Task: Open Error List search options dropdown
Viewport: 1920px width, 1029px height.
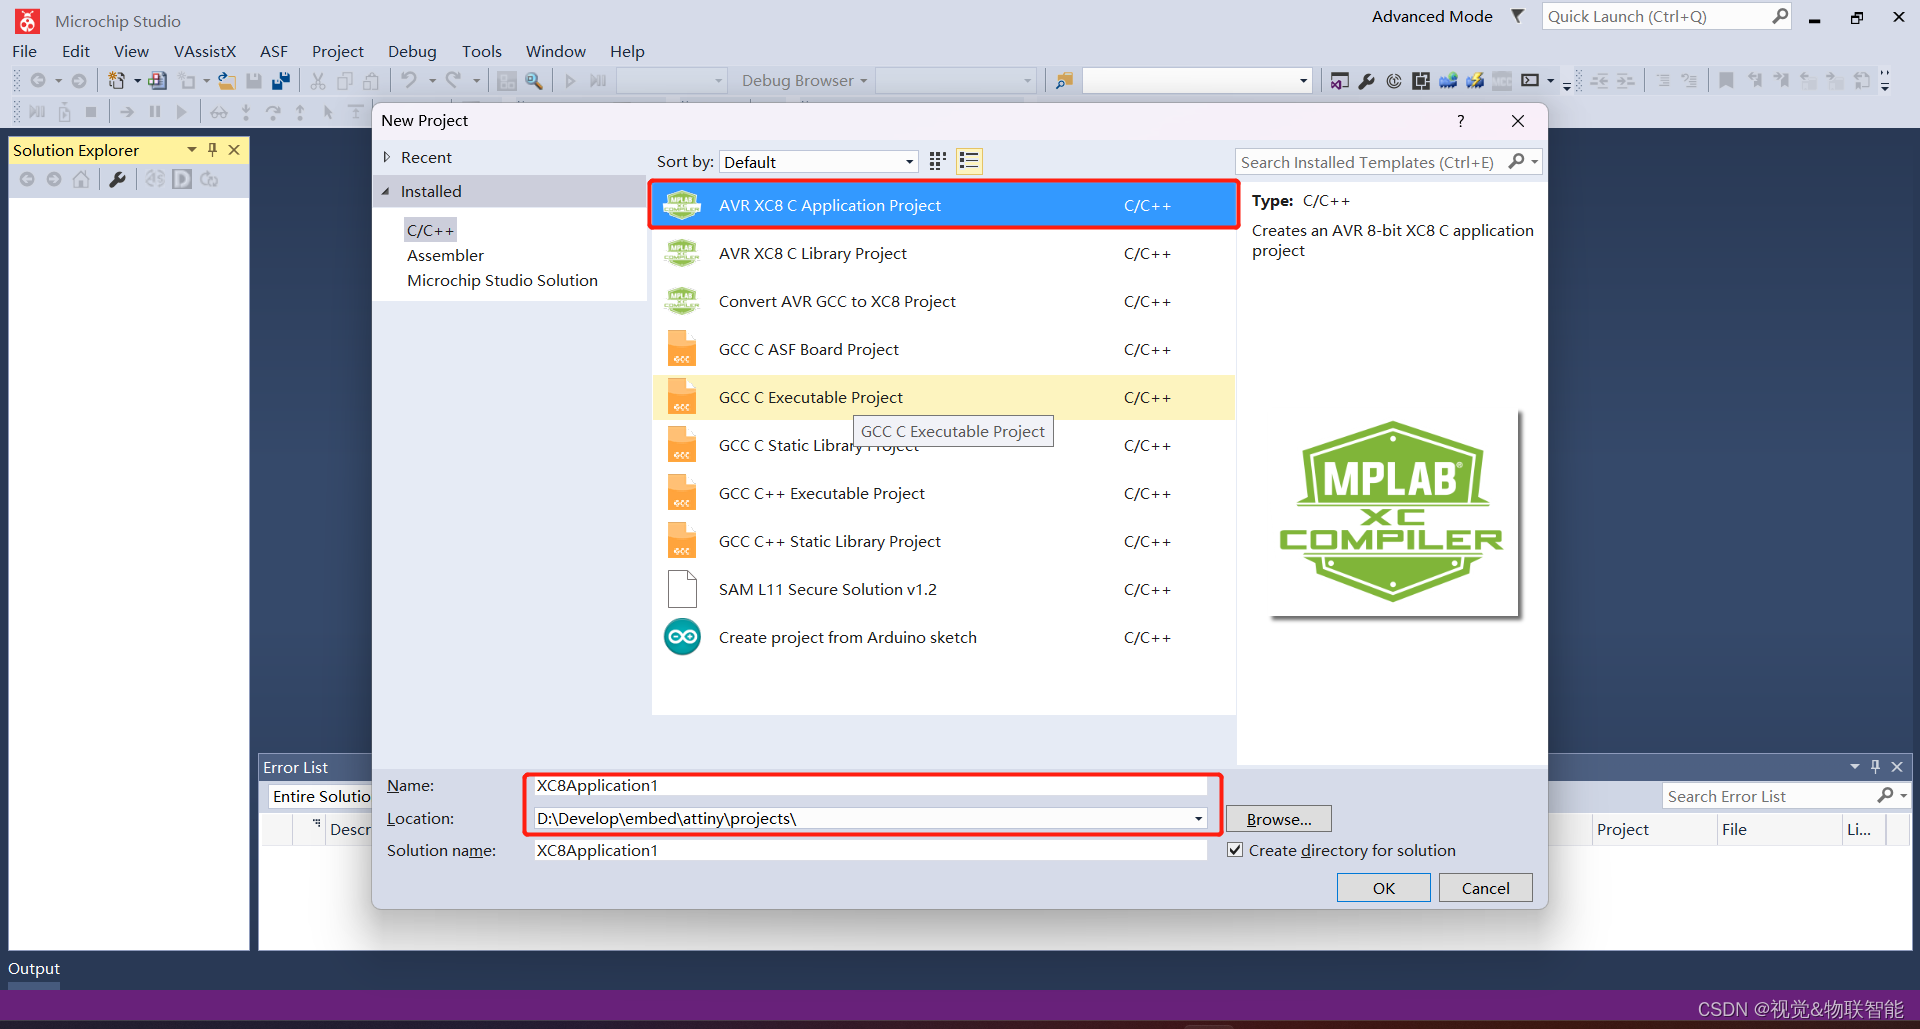Action: (x=1903, y=796)
